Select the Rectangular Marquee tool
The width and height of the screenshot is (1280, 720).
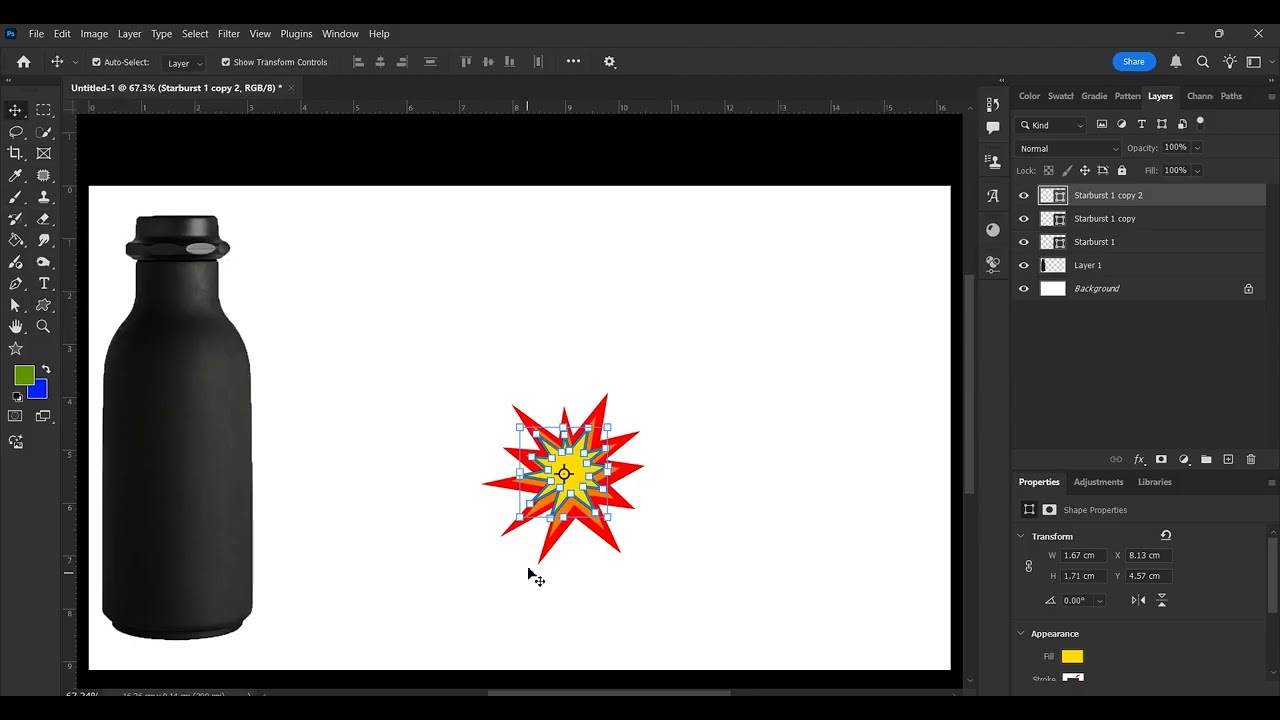44,110
